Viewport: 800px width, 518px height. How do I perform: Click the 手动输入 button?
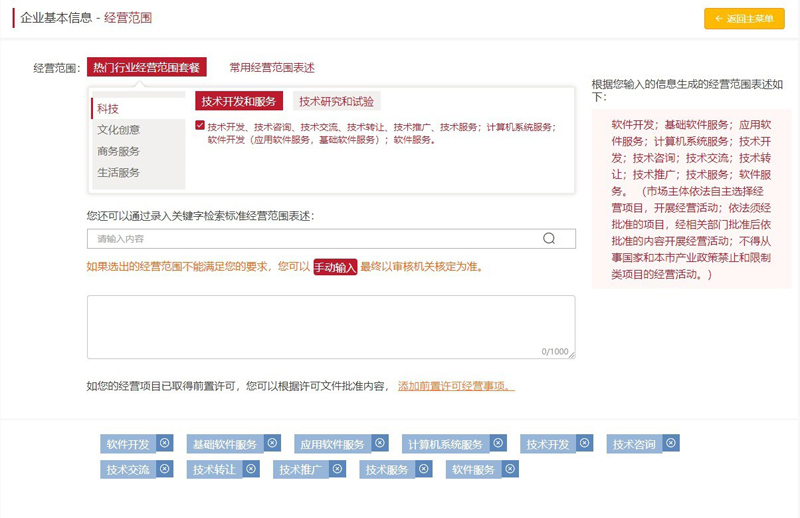coord(334,267)
